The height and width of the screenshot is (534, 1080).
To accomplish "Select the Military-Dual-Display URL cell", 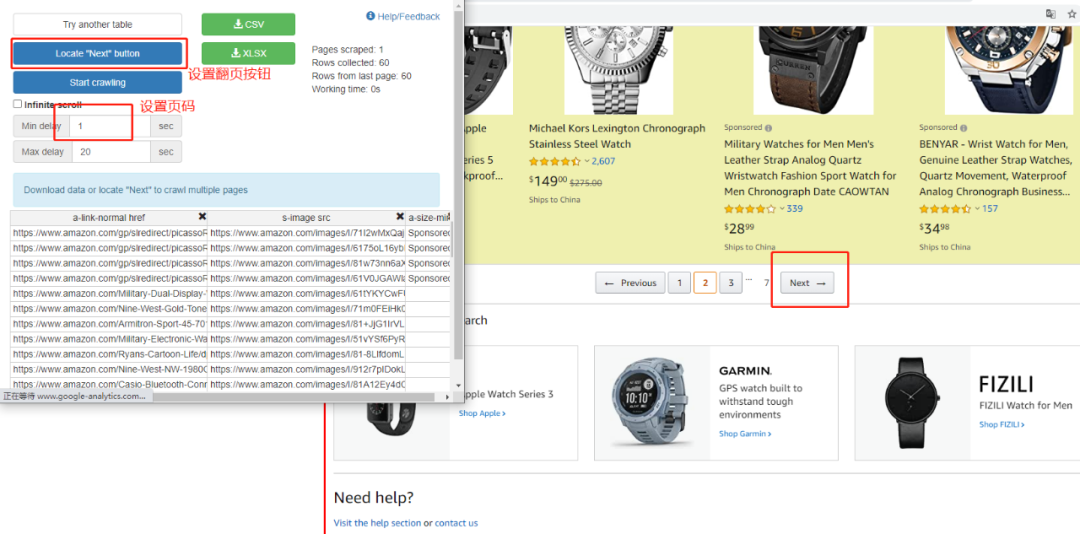I will click(109, 294).
